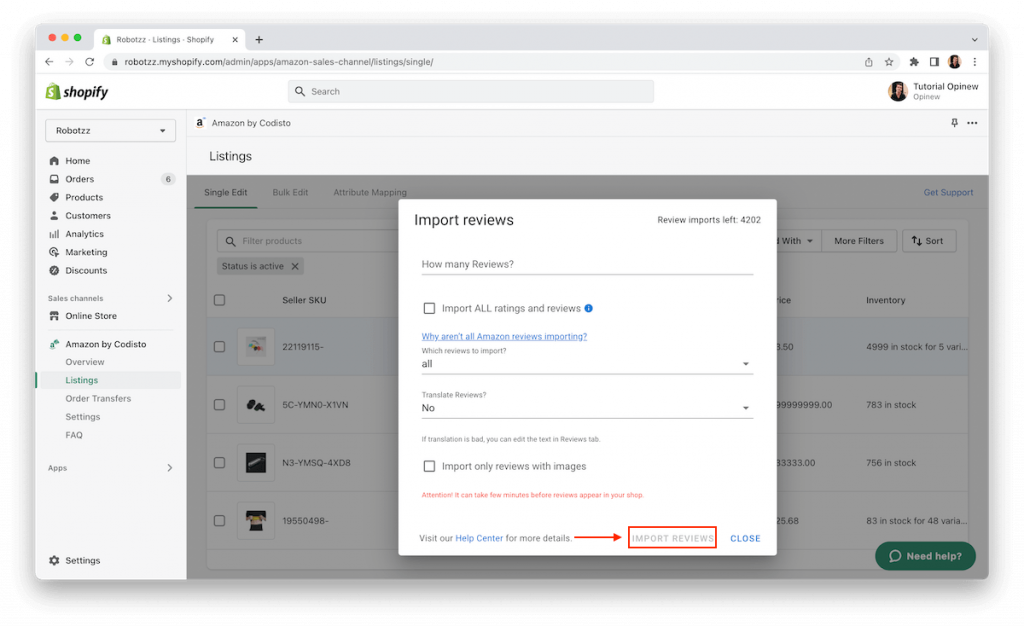Check the row for SKU 19550498-
Image resolution: width=1024 pixels, height=626 pixels.
point(219,521)
